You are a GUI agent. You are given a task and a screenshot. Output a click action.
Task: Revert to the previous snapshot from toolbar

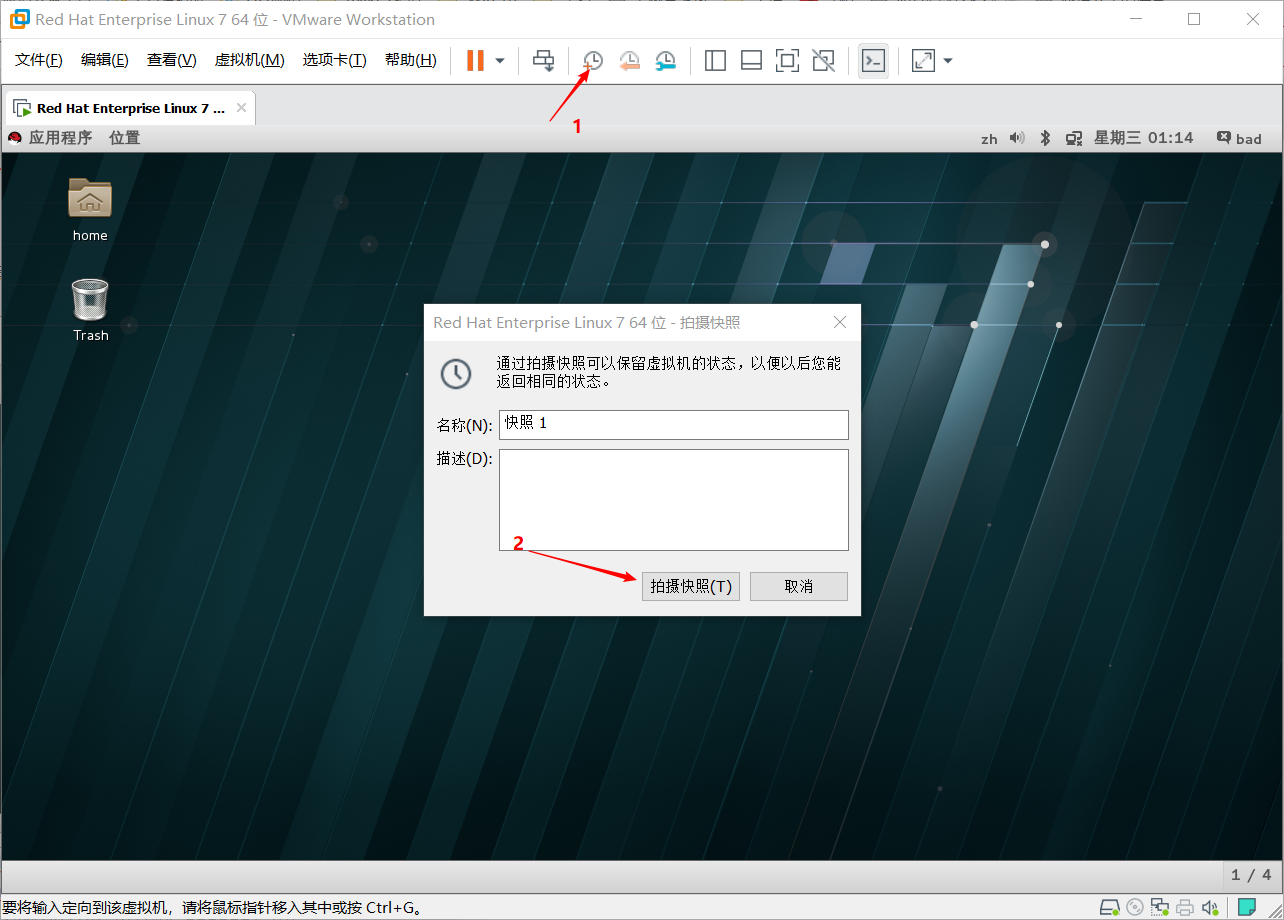pyautogui.click(x=629, y=61)
